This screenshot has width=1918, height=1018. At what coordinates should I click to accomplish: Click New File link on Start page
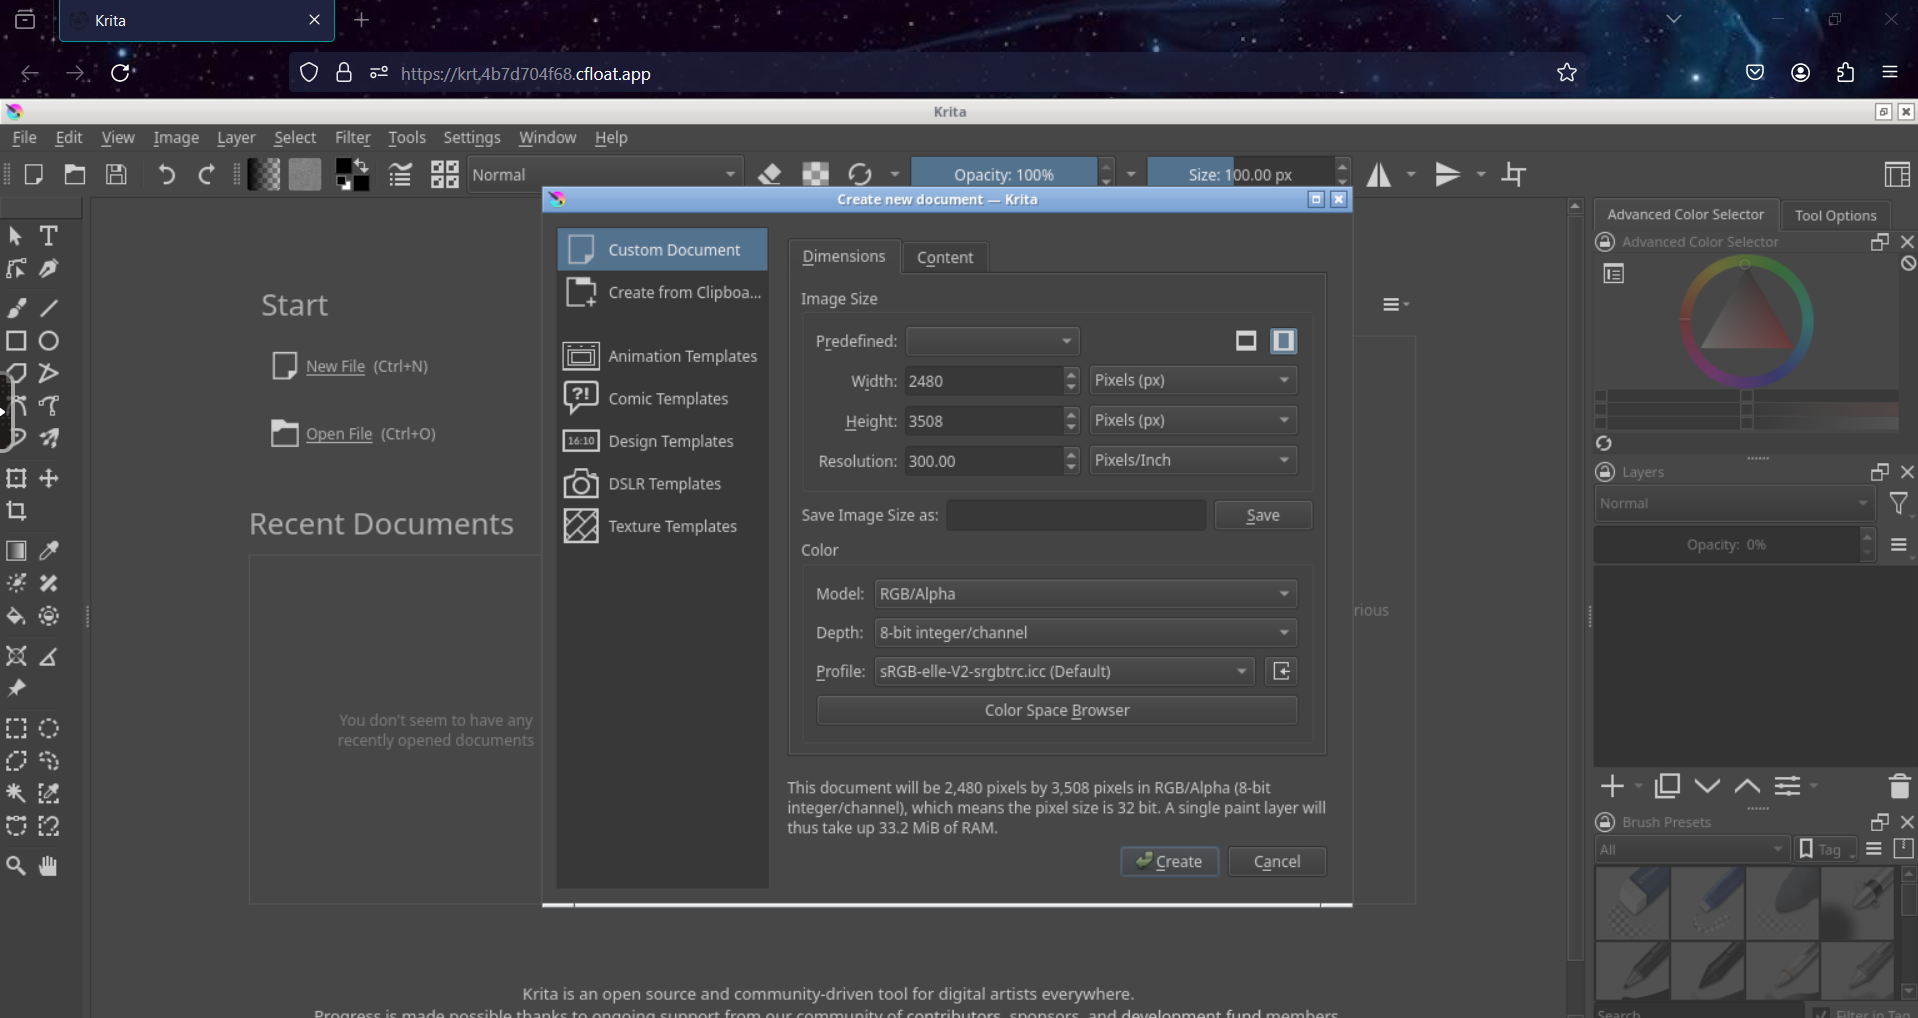[335, 366]
